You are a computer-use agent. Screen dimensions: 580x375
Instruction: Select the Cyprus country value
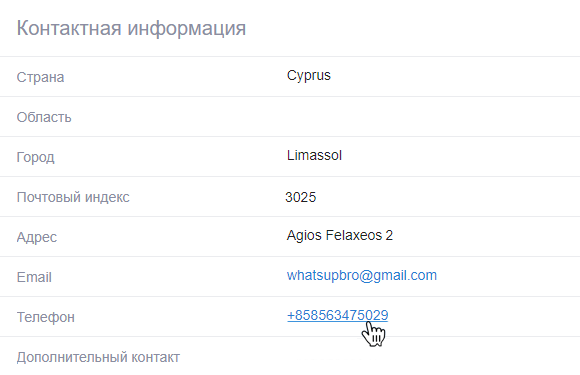point(308,76)
